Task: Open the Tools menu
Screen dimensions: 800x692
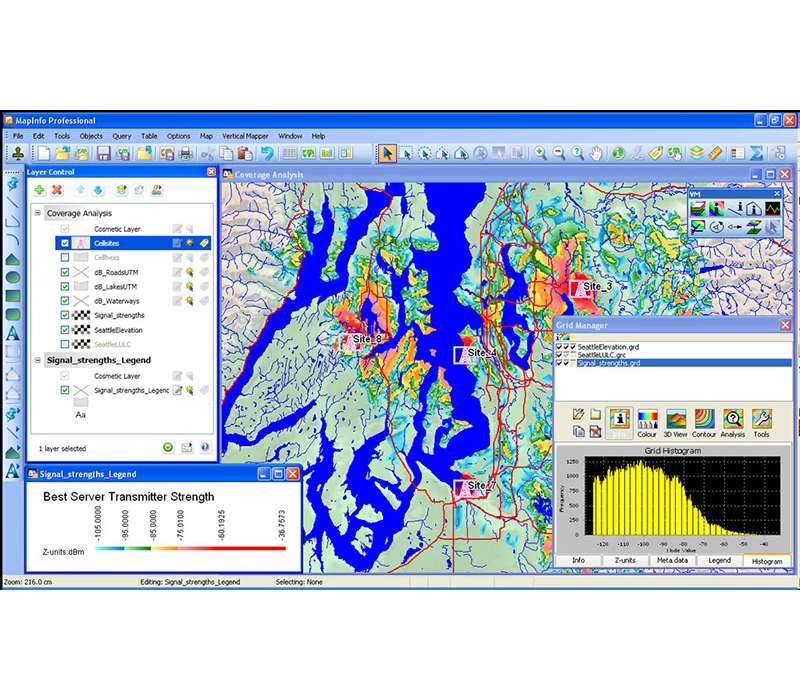Action: 62,136
